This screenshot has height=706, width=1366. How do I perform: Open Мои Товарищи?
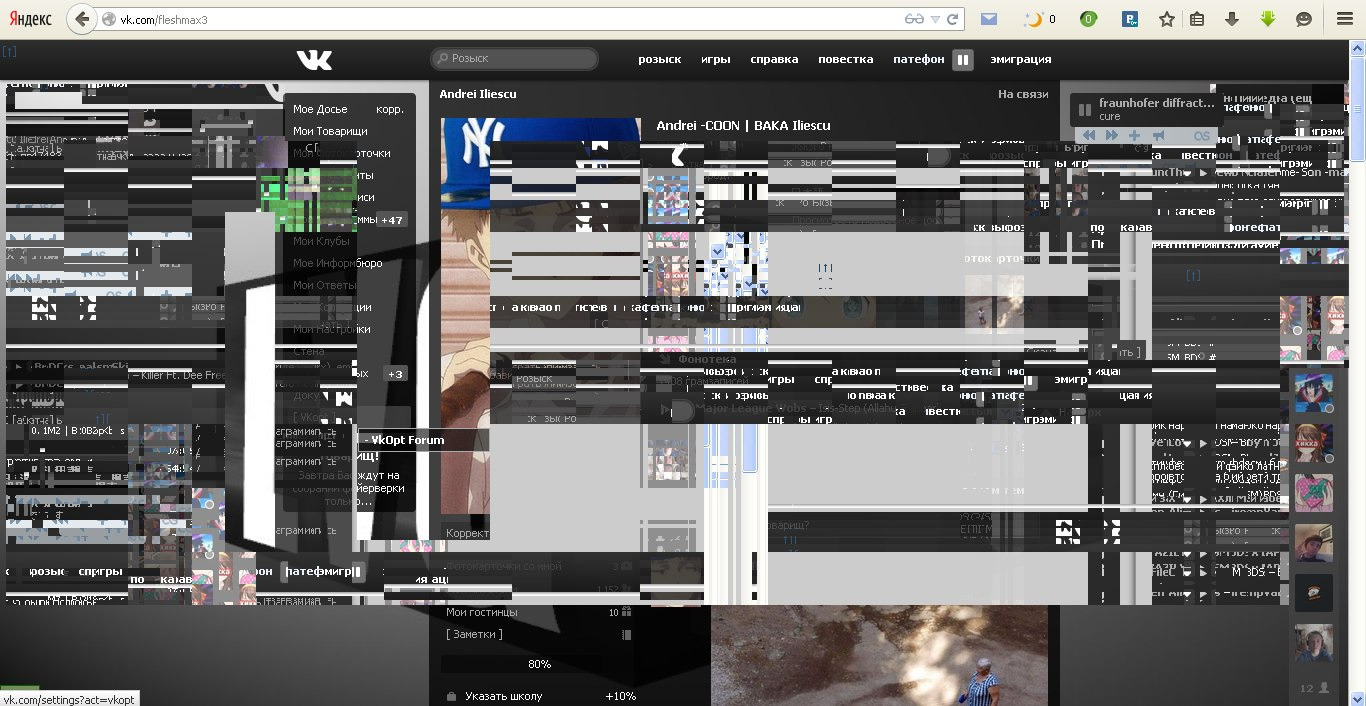pos(330,131)
